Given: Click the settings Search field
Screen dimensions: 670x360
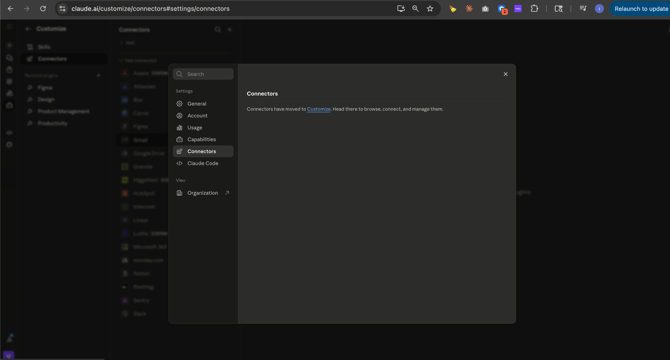Looking at the screenshot, I should [x=203, y=74].
